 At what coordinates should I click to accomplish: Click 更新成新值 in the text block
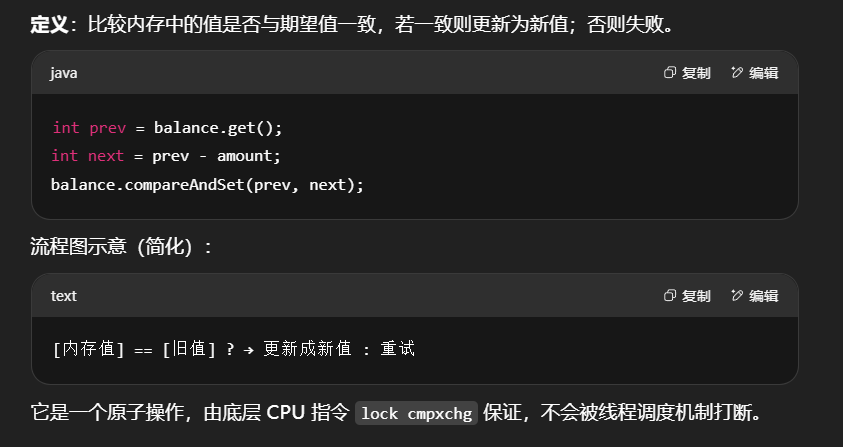point(307,349)
